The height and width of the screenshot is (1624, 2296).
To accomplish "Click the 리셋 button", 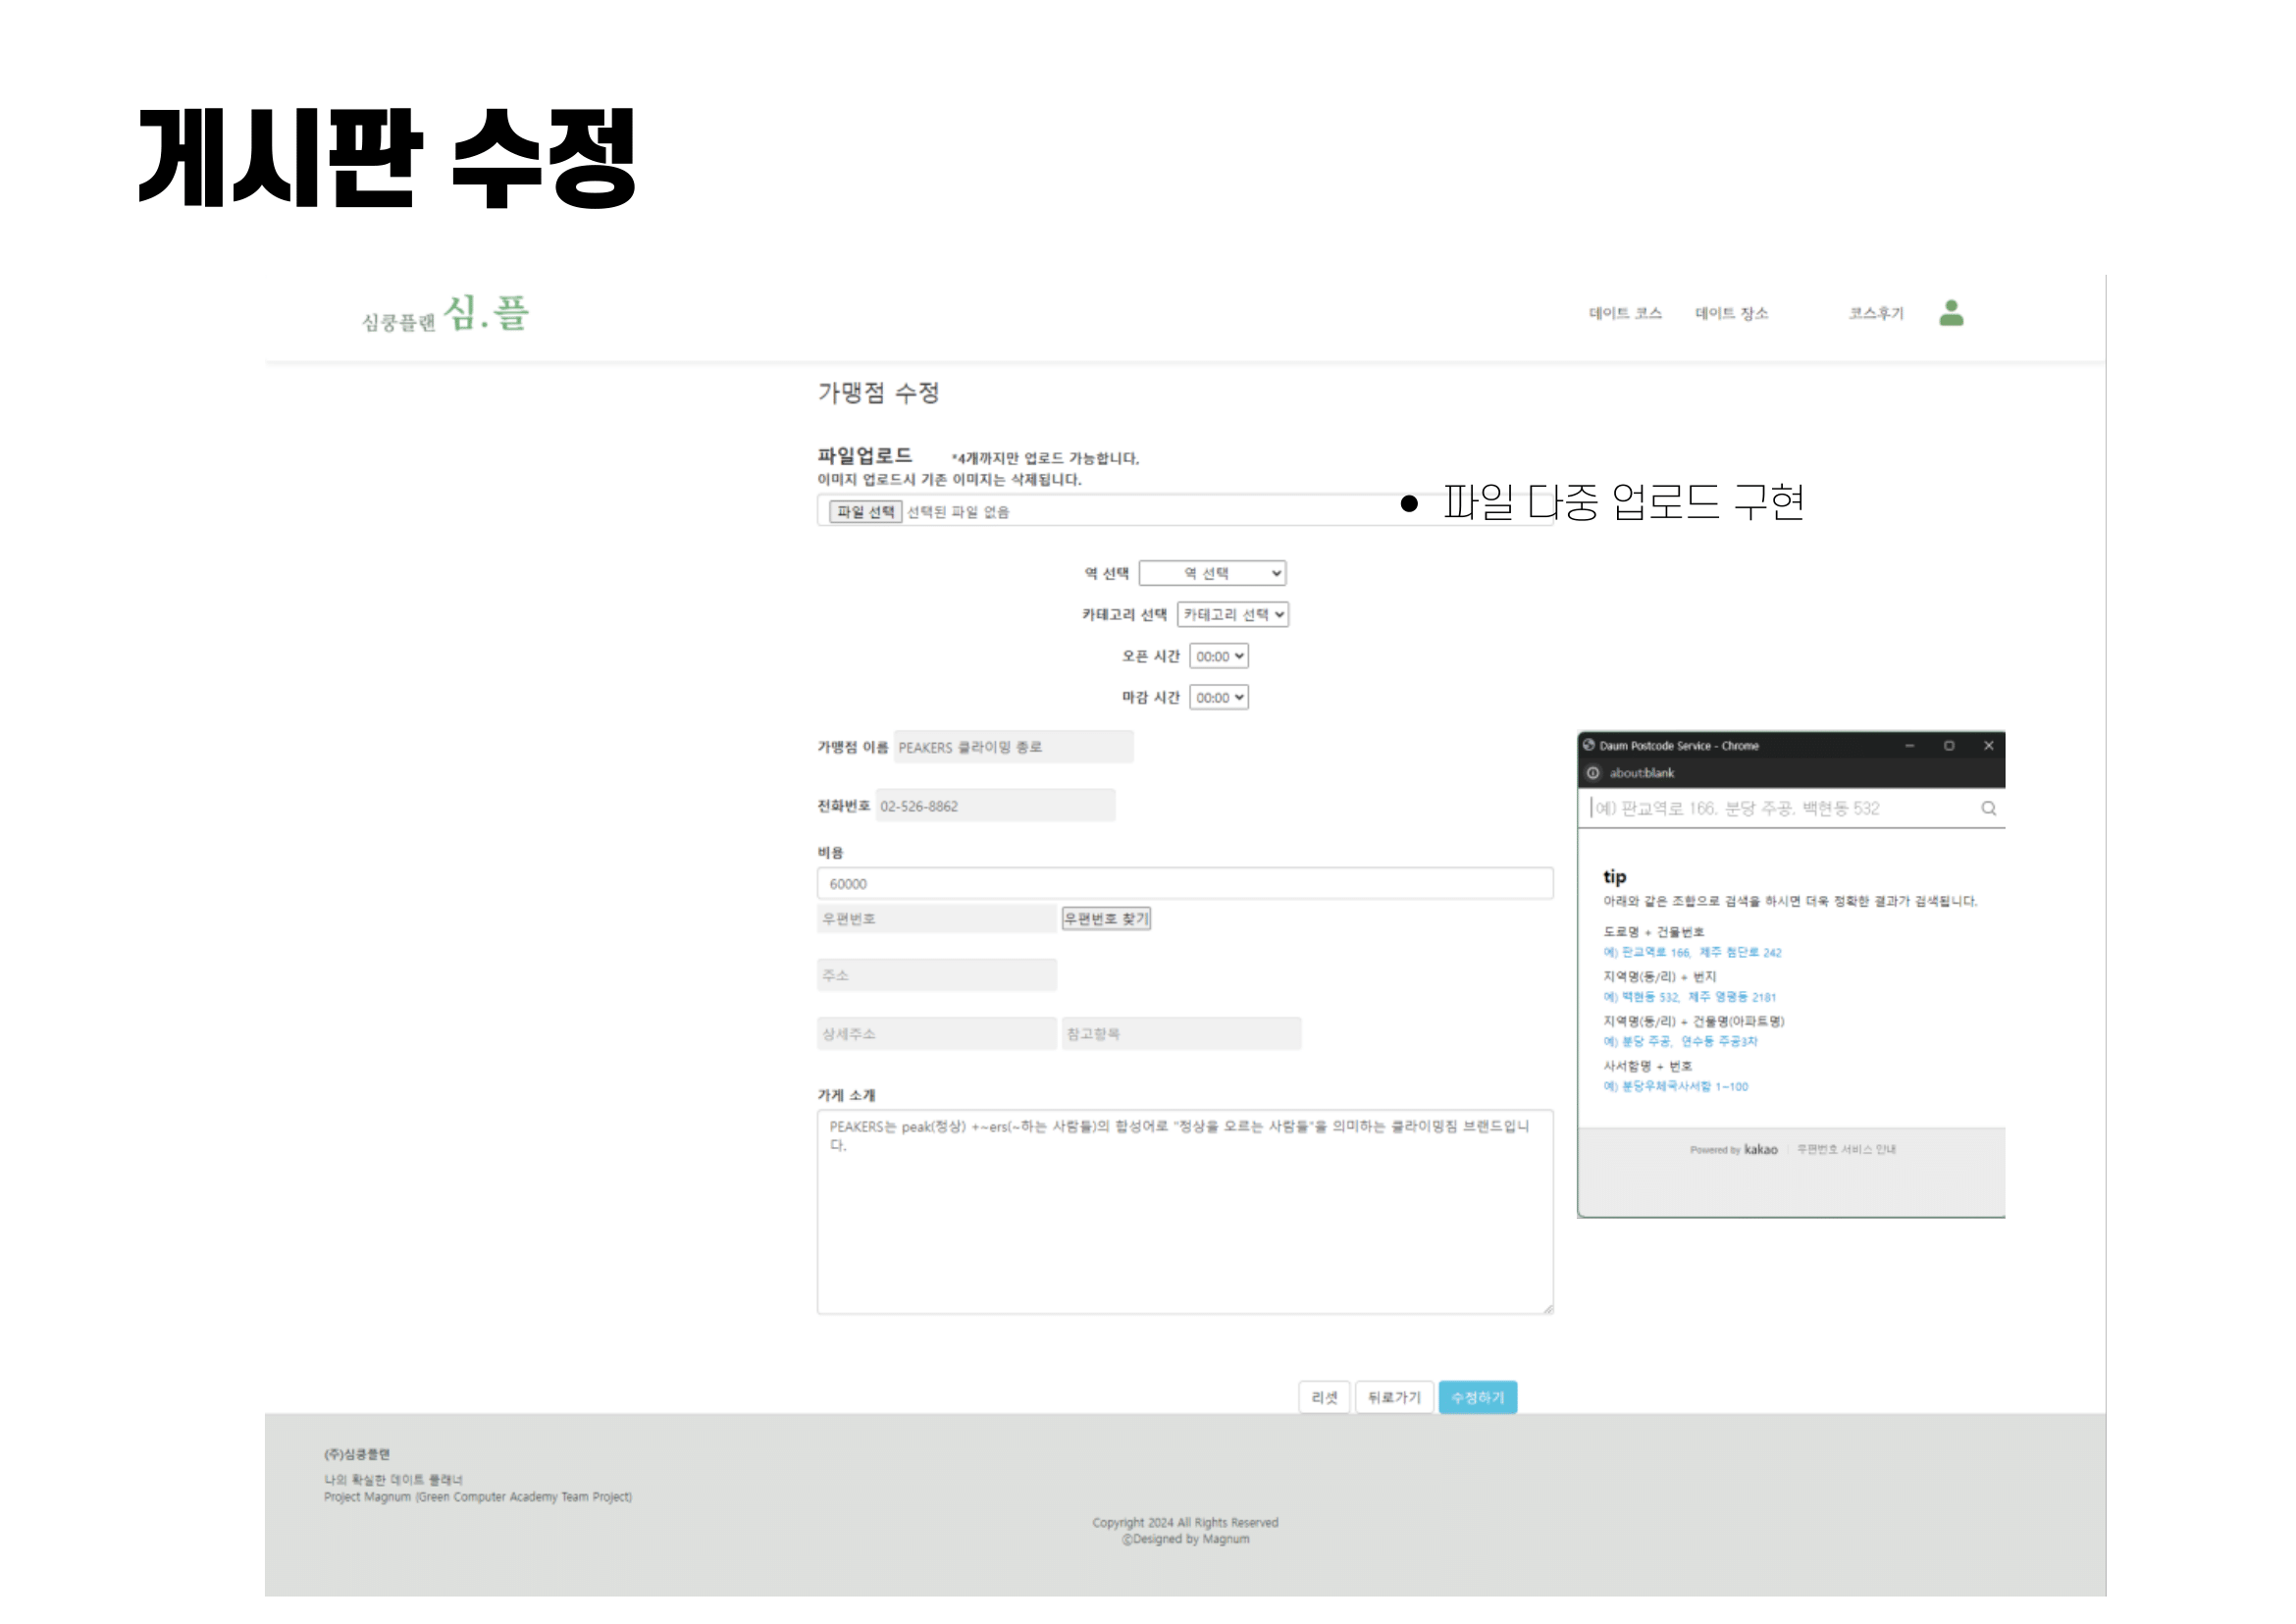I will click(1324, 1398).
